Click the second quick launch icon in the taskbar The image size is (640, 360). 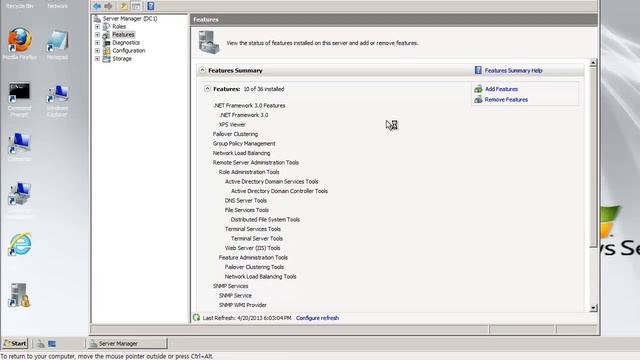click(x=52, y=344)
